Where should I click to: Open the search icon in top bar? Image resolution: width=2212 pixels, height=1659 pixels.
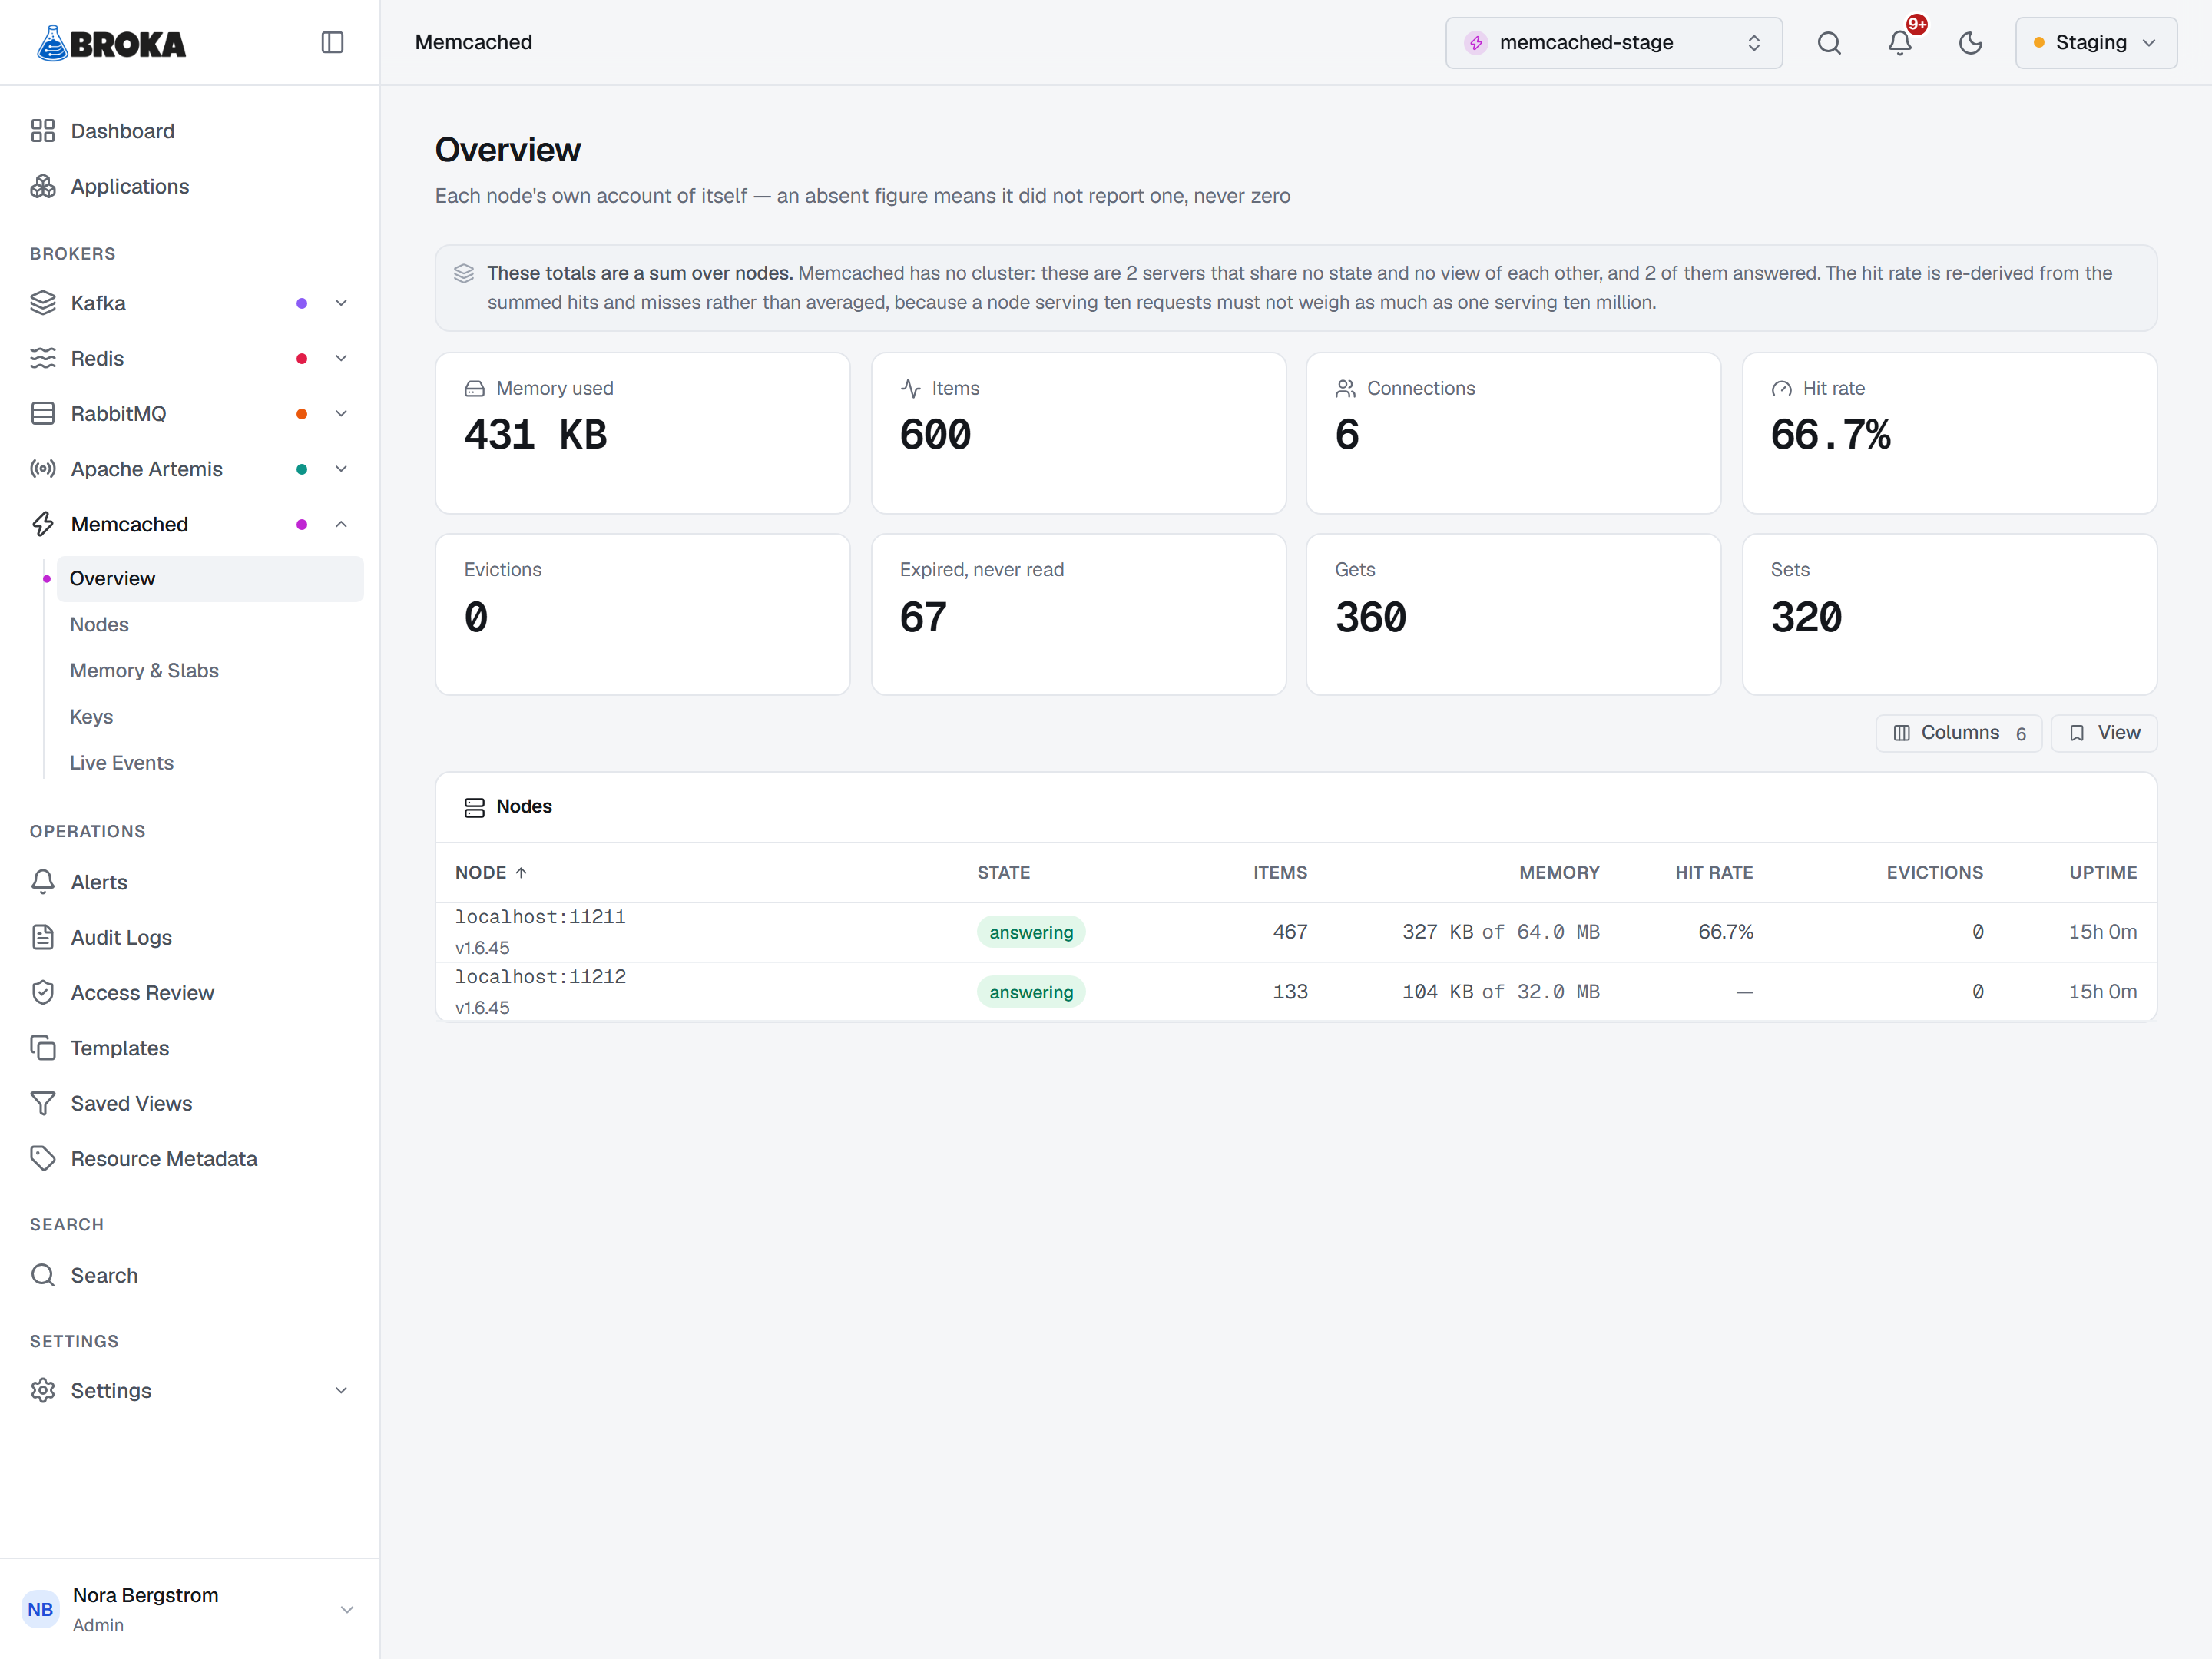pos(1829,42)
